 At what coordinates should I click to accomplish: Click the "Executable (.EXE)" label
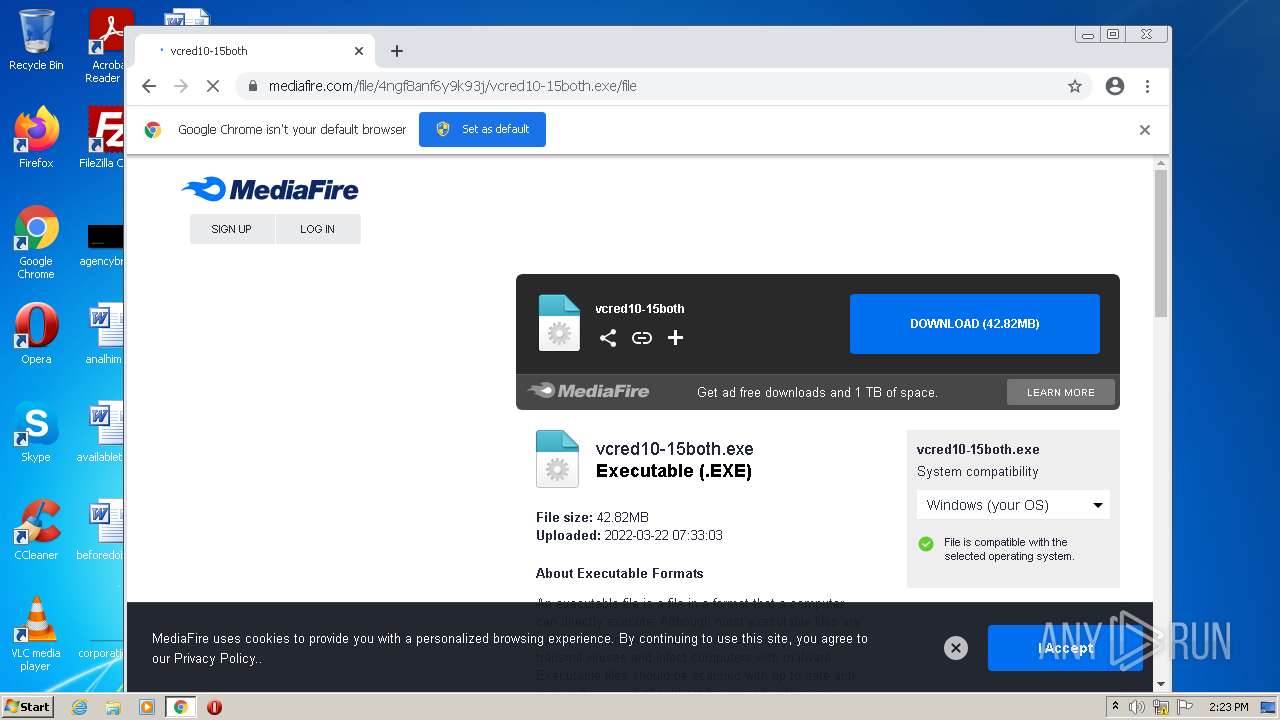pos(674,471)
